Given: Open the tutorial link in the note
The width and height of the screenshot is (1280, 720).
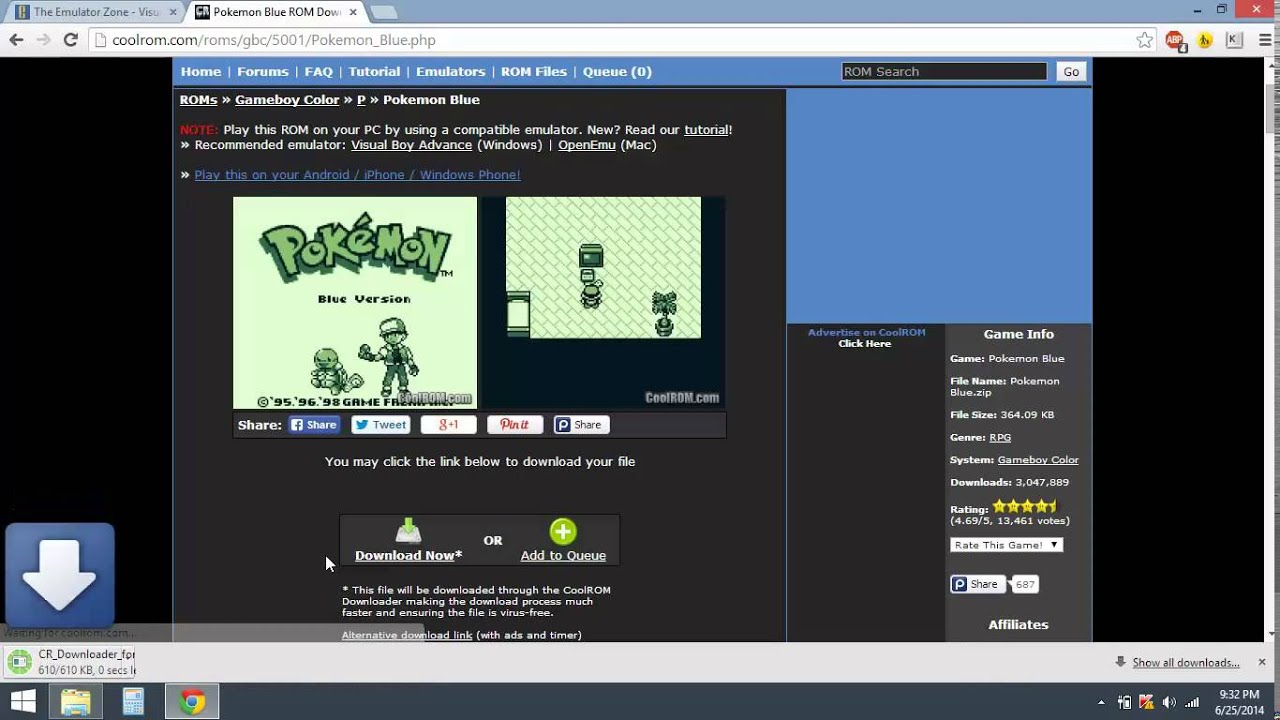Looking at the screenshot, I should point(706,130).
